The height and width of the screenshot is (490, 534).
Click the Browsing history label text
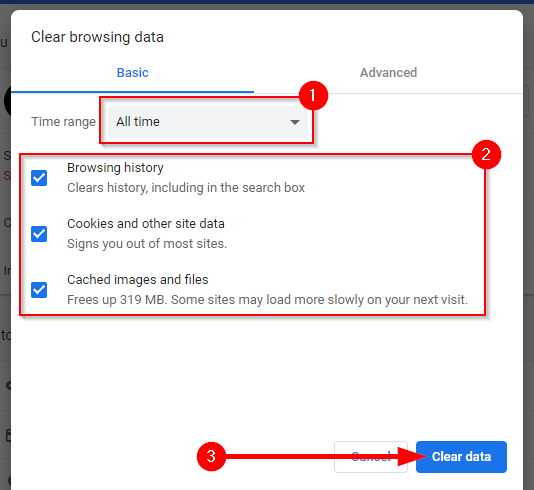[115, 168]
